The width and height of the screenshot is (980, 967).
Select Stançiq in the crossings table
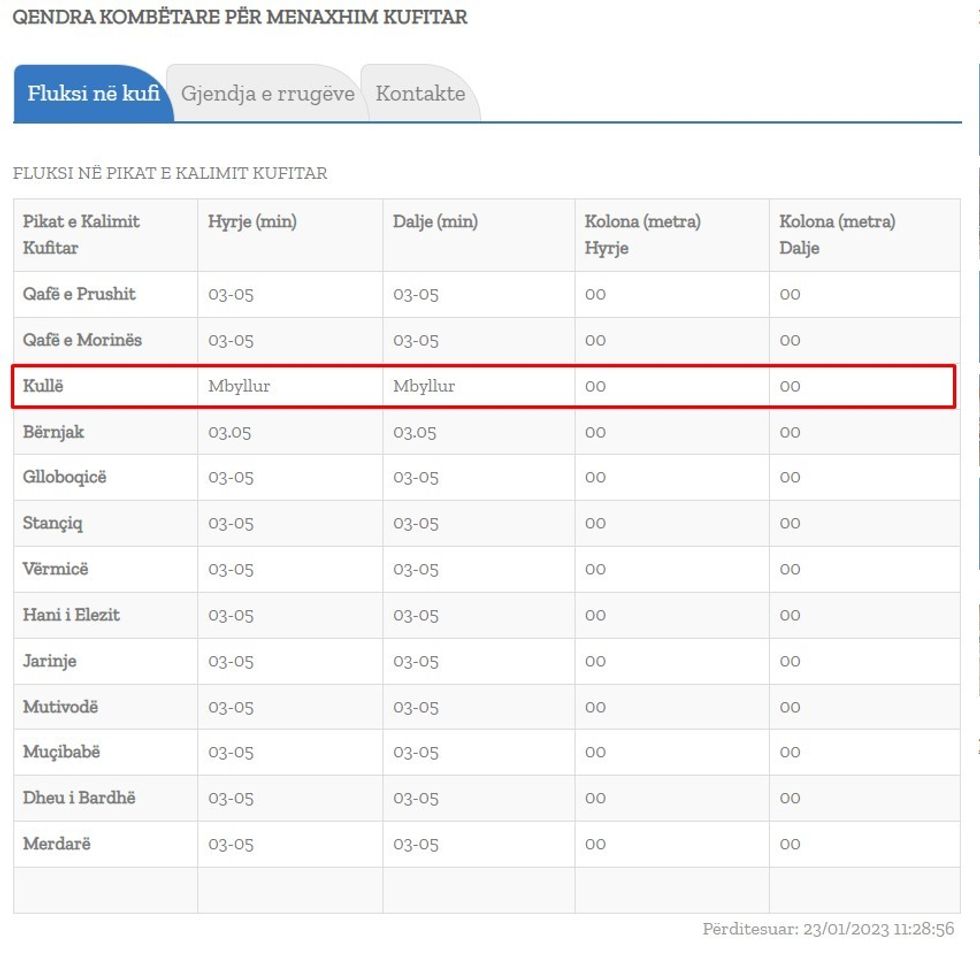53,523
